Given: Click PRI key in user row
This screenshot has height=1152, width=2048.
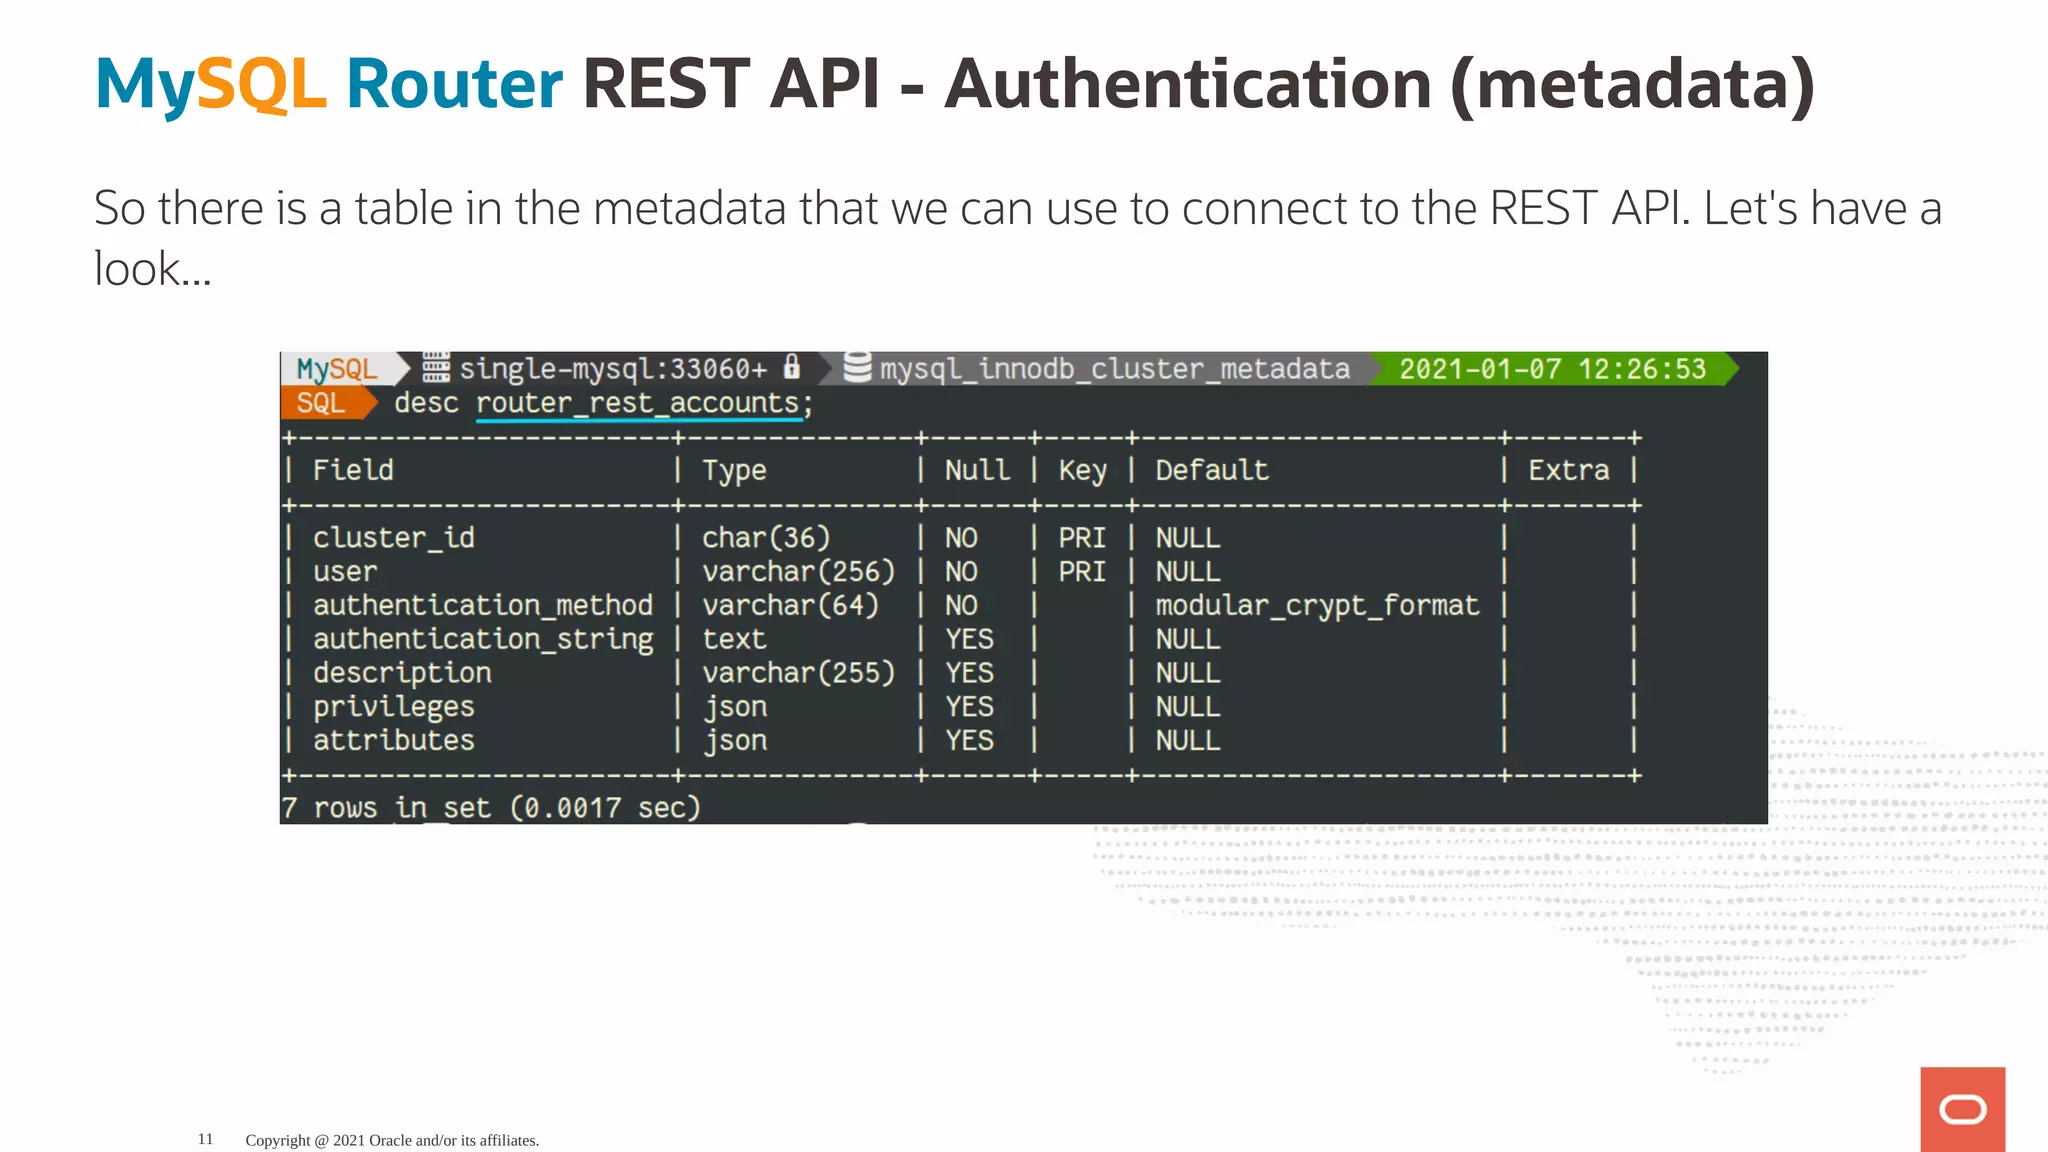Looking at the screenshot, I should tap(1082, 572).
